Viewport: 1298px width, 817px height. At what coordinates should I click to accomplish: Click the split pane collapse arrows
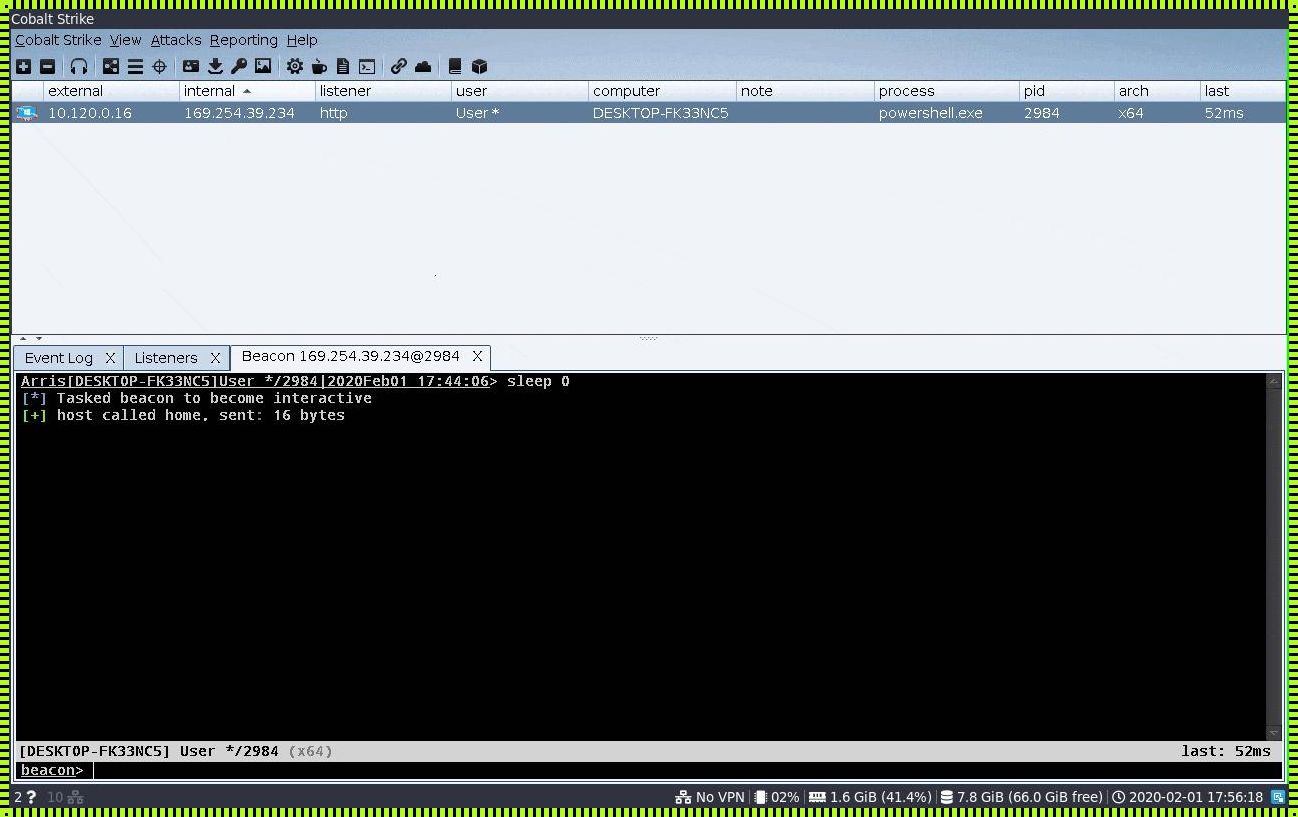pyautogui.click(x=31, y=339)
